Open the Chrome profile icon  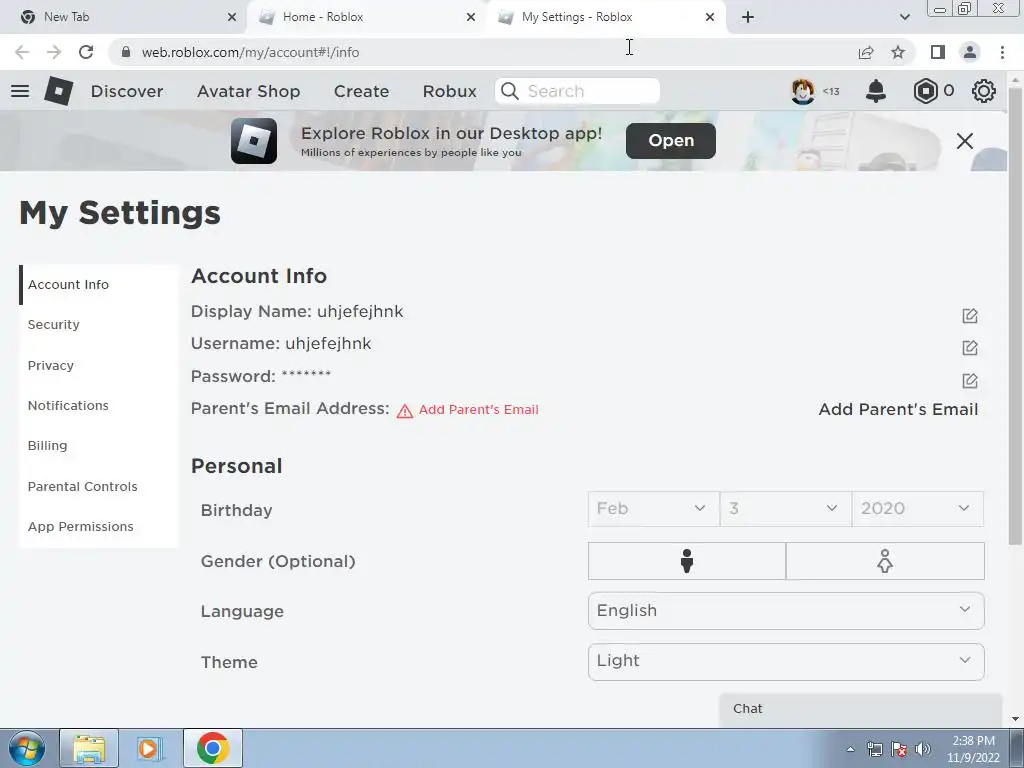pos(970,52)
